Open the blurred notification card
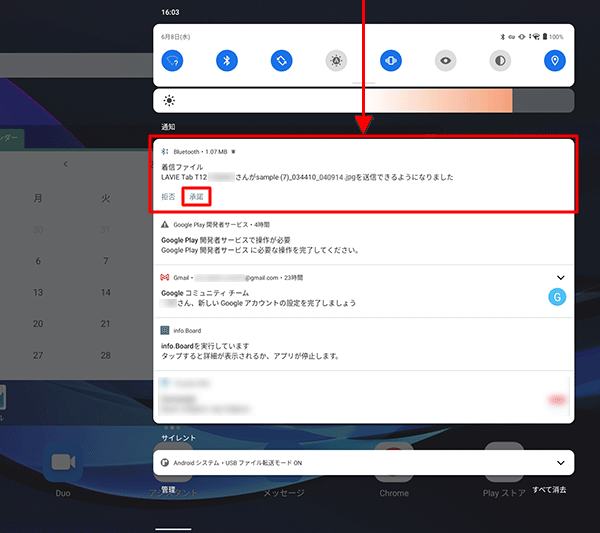The height and width of the screenshot is (533, 600). [364, 397]
